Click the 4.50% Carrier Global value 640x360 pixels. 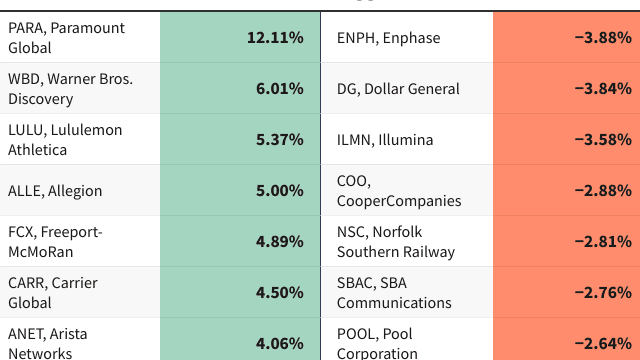[280, 293]
